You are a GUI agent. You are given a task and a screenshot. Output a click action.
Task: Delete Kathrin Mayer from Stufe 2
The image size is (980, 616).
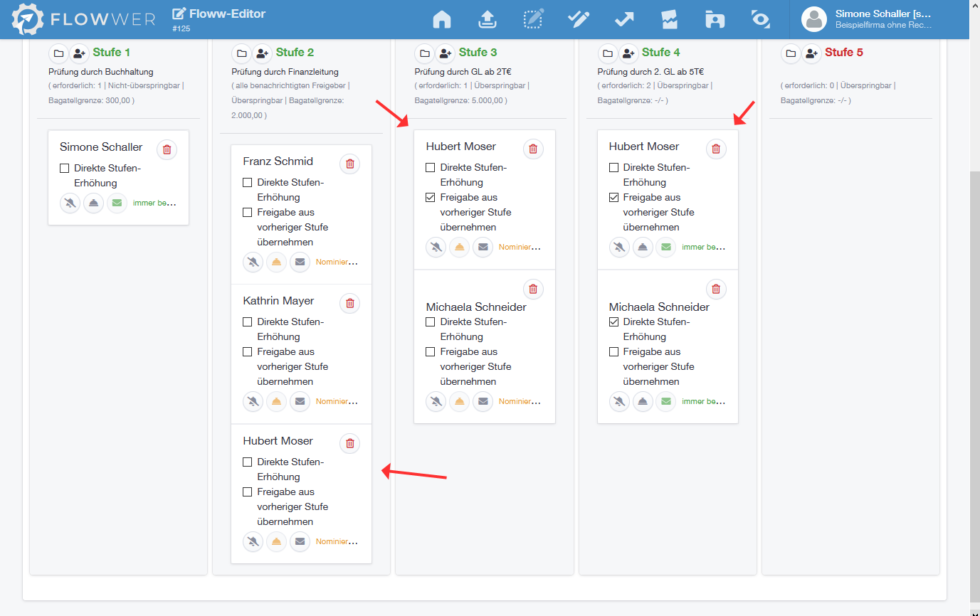[x=350, y=303]
